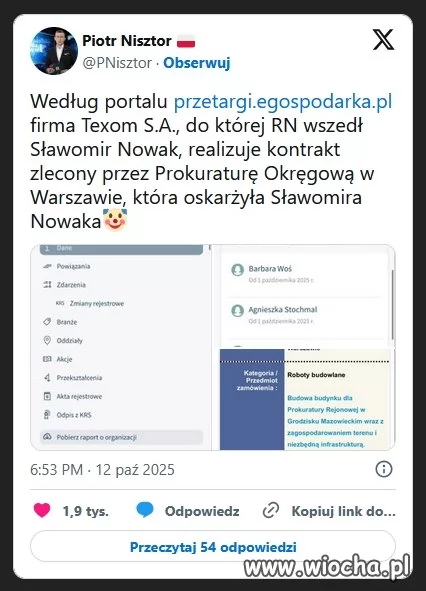The image size is (426, 591).
Task: Click the Obserwuj follow link
Action: (x=196, y=63)
